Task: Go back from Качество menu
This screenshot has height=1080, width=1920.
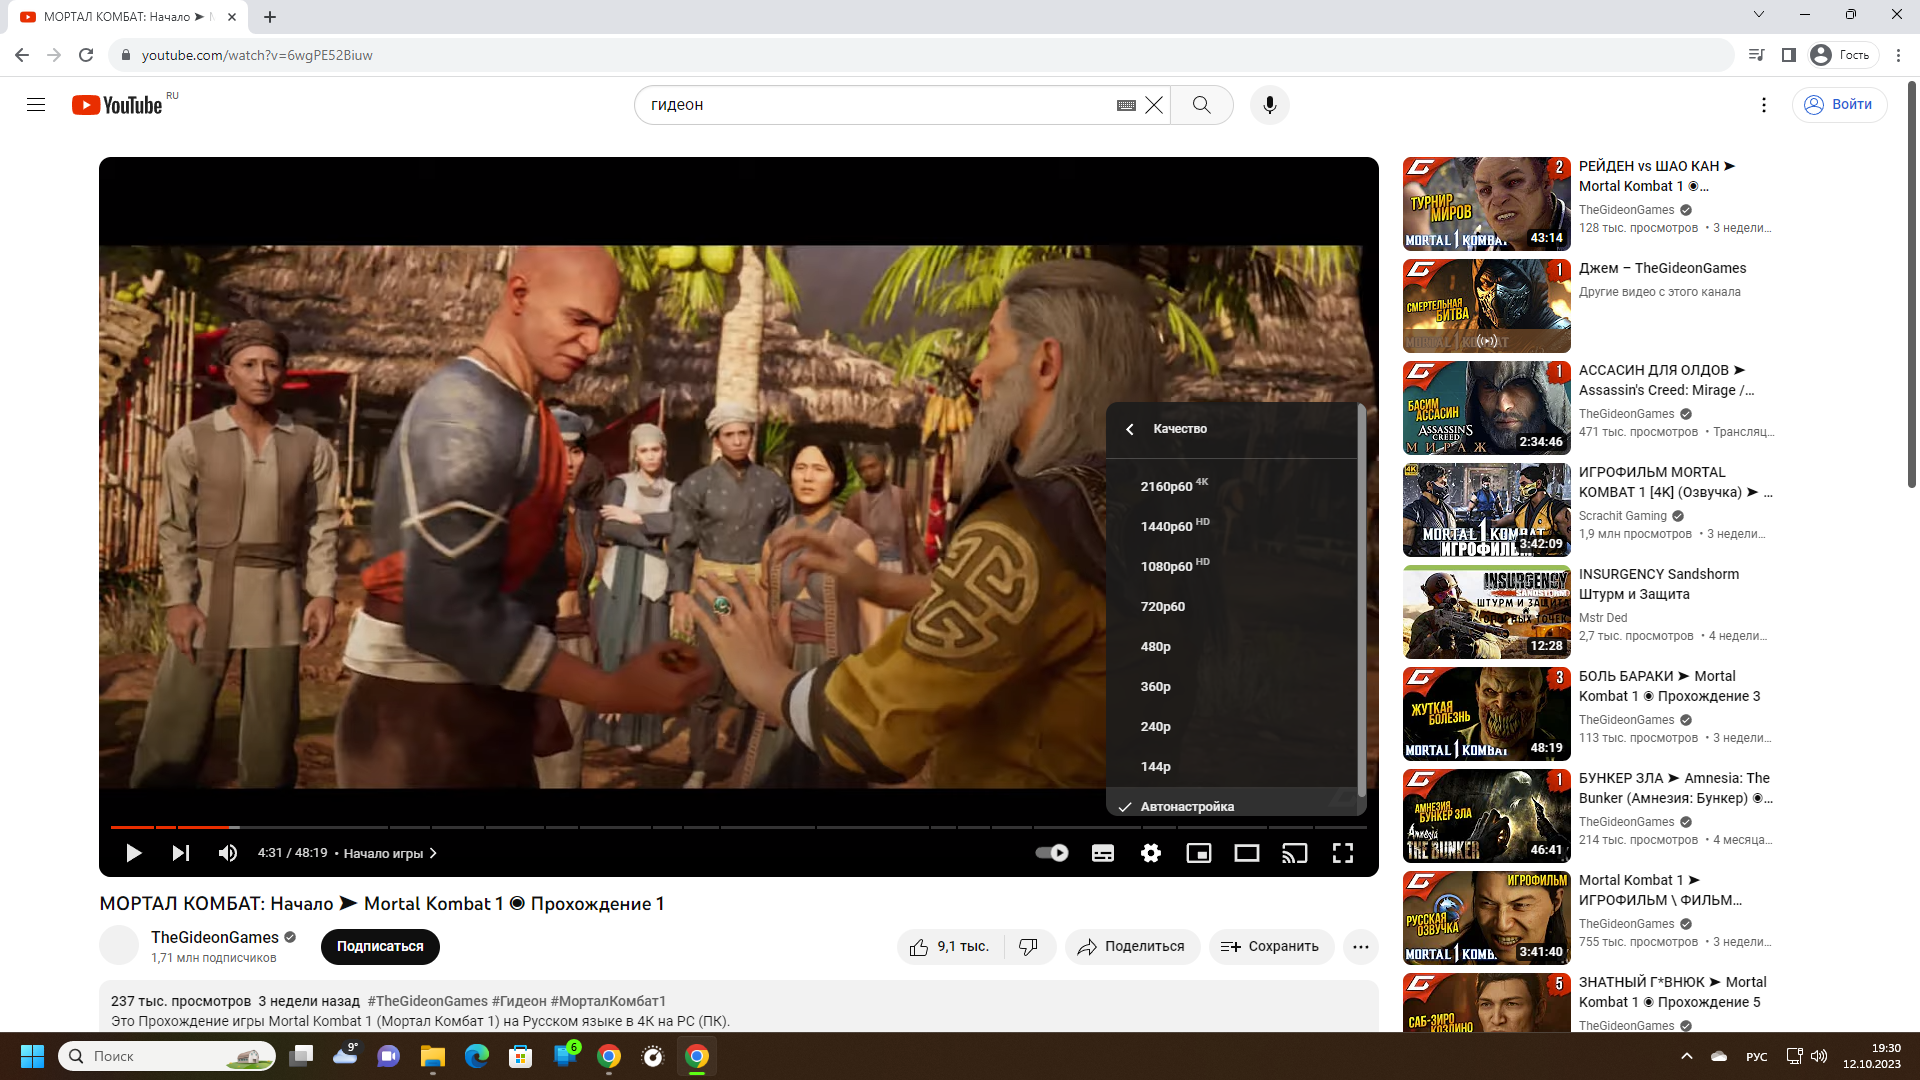Action: tap(1130, 429)
